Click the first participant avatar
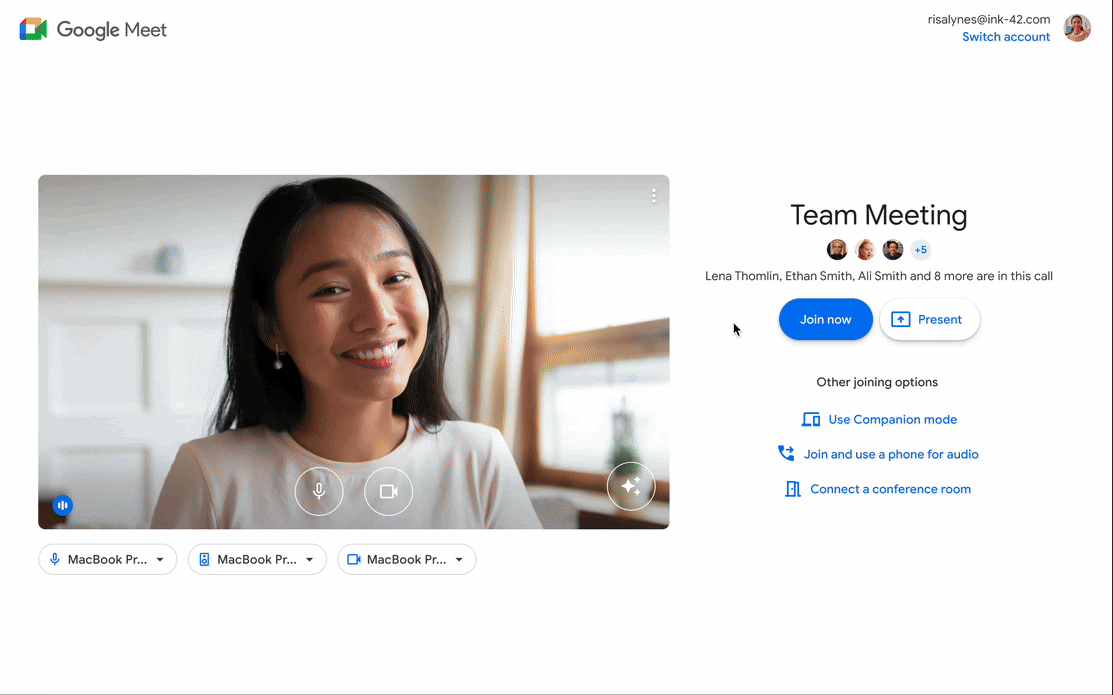This screenshot has width=1113, height=695. 837,250
